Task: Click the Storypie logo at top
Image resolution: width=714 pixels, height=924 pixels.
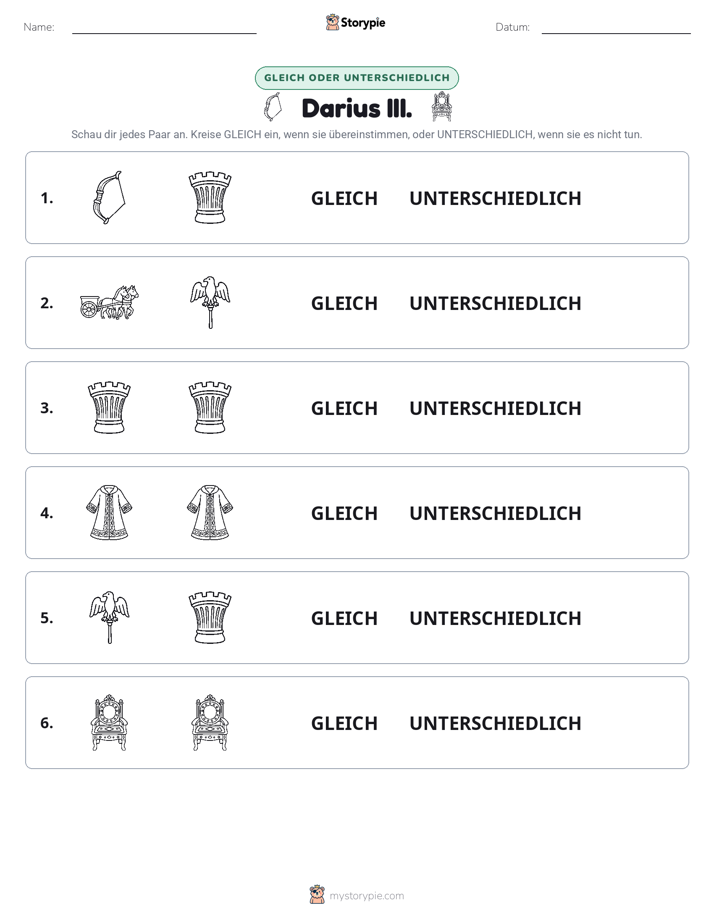Action: [x=356, y=22]
